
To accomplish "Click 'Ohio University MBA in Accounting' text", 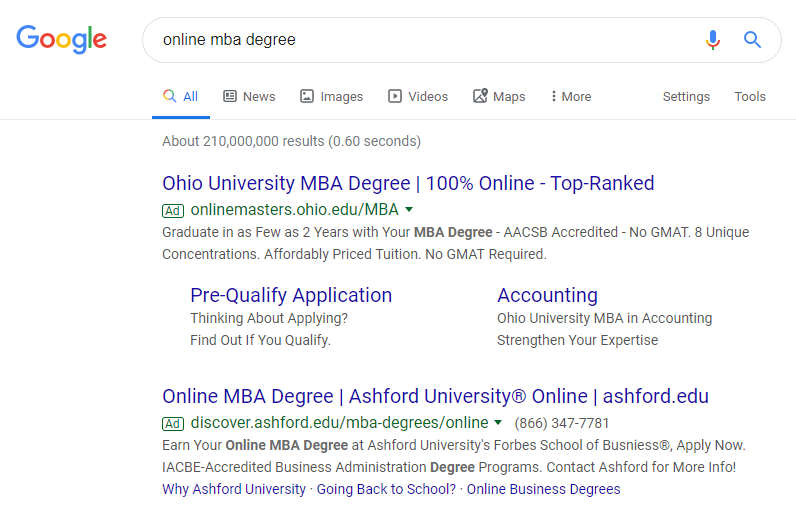I will (x=605, y=318).
